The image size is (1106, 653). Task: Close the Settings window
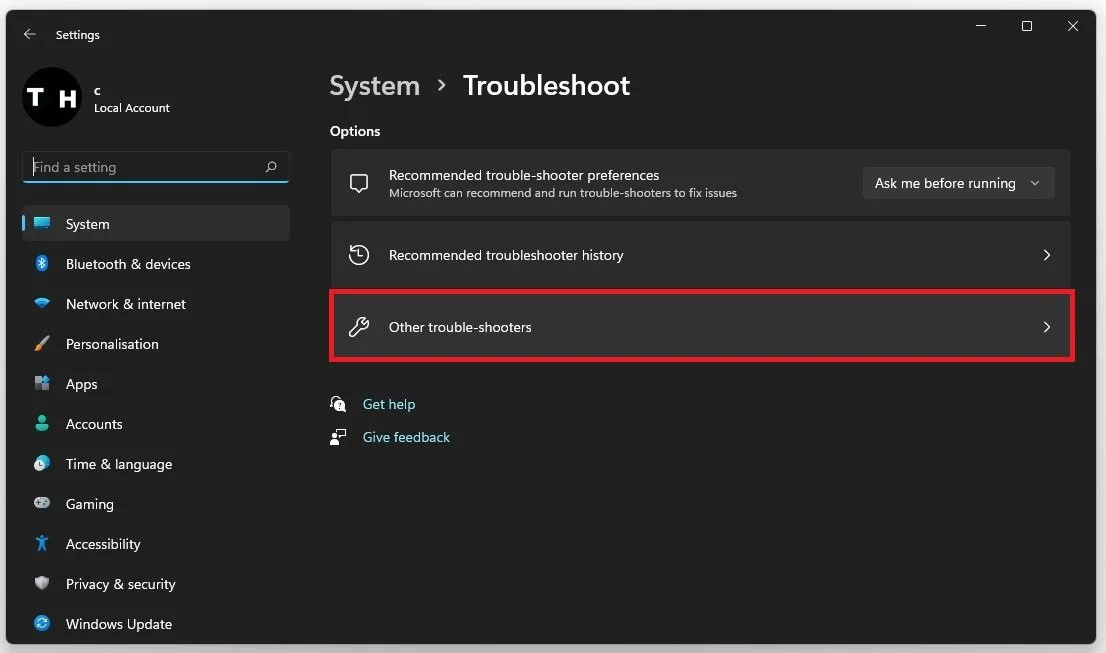(1073, 26)
